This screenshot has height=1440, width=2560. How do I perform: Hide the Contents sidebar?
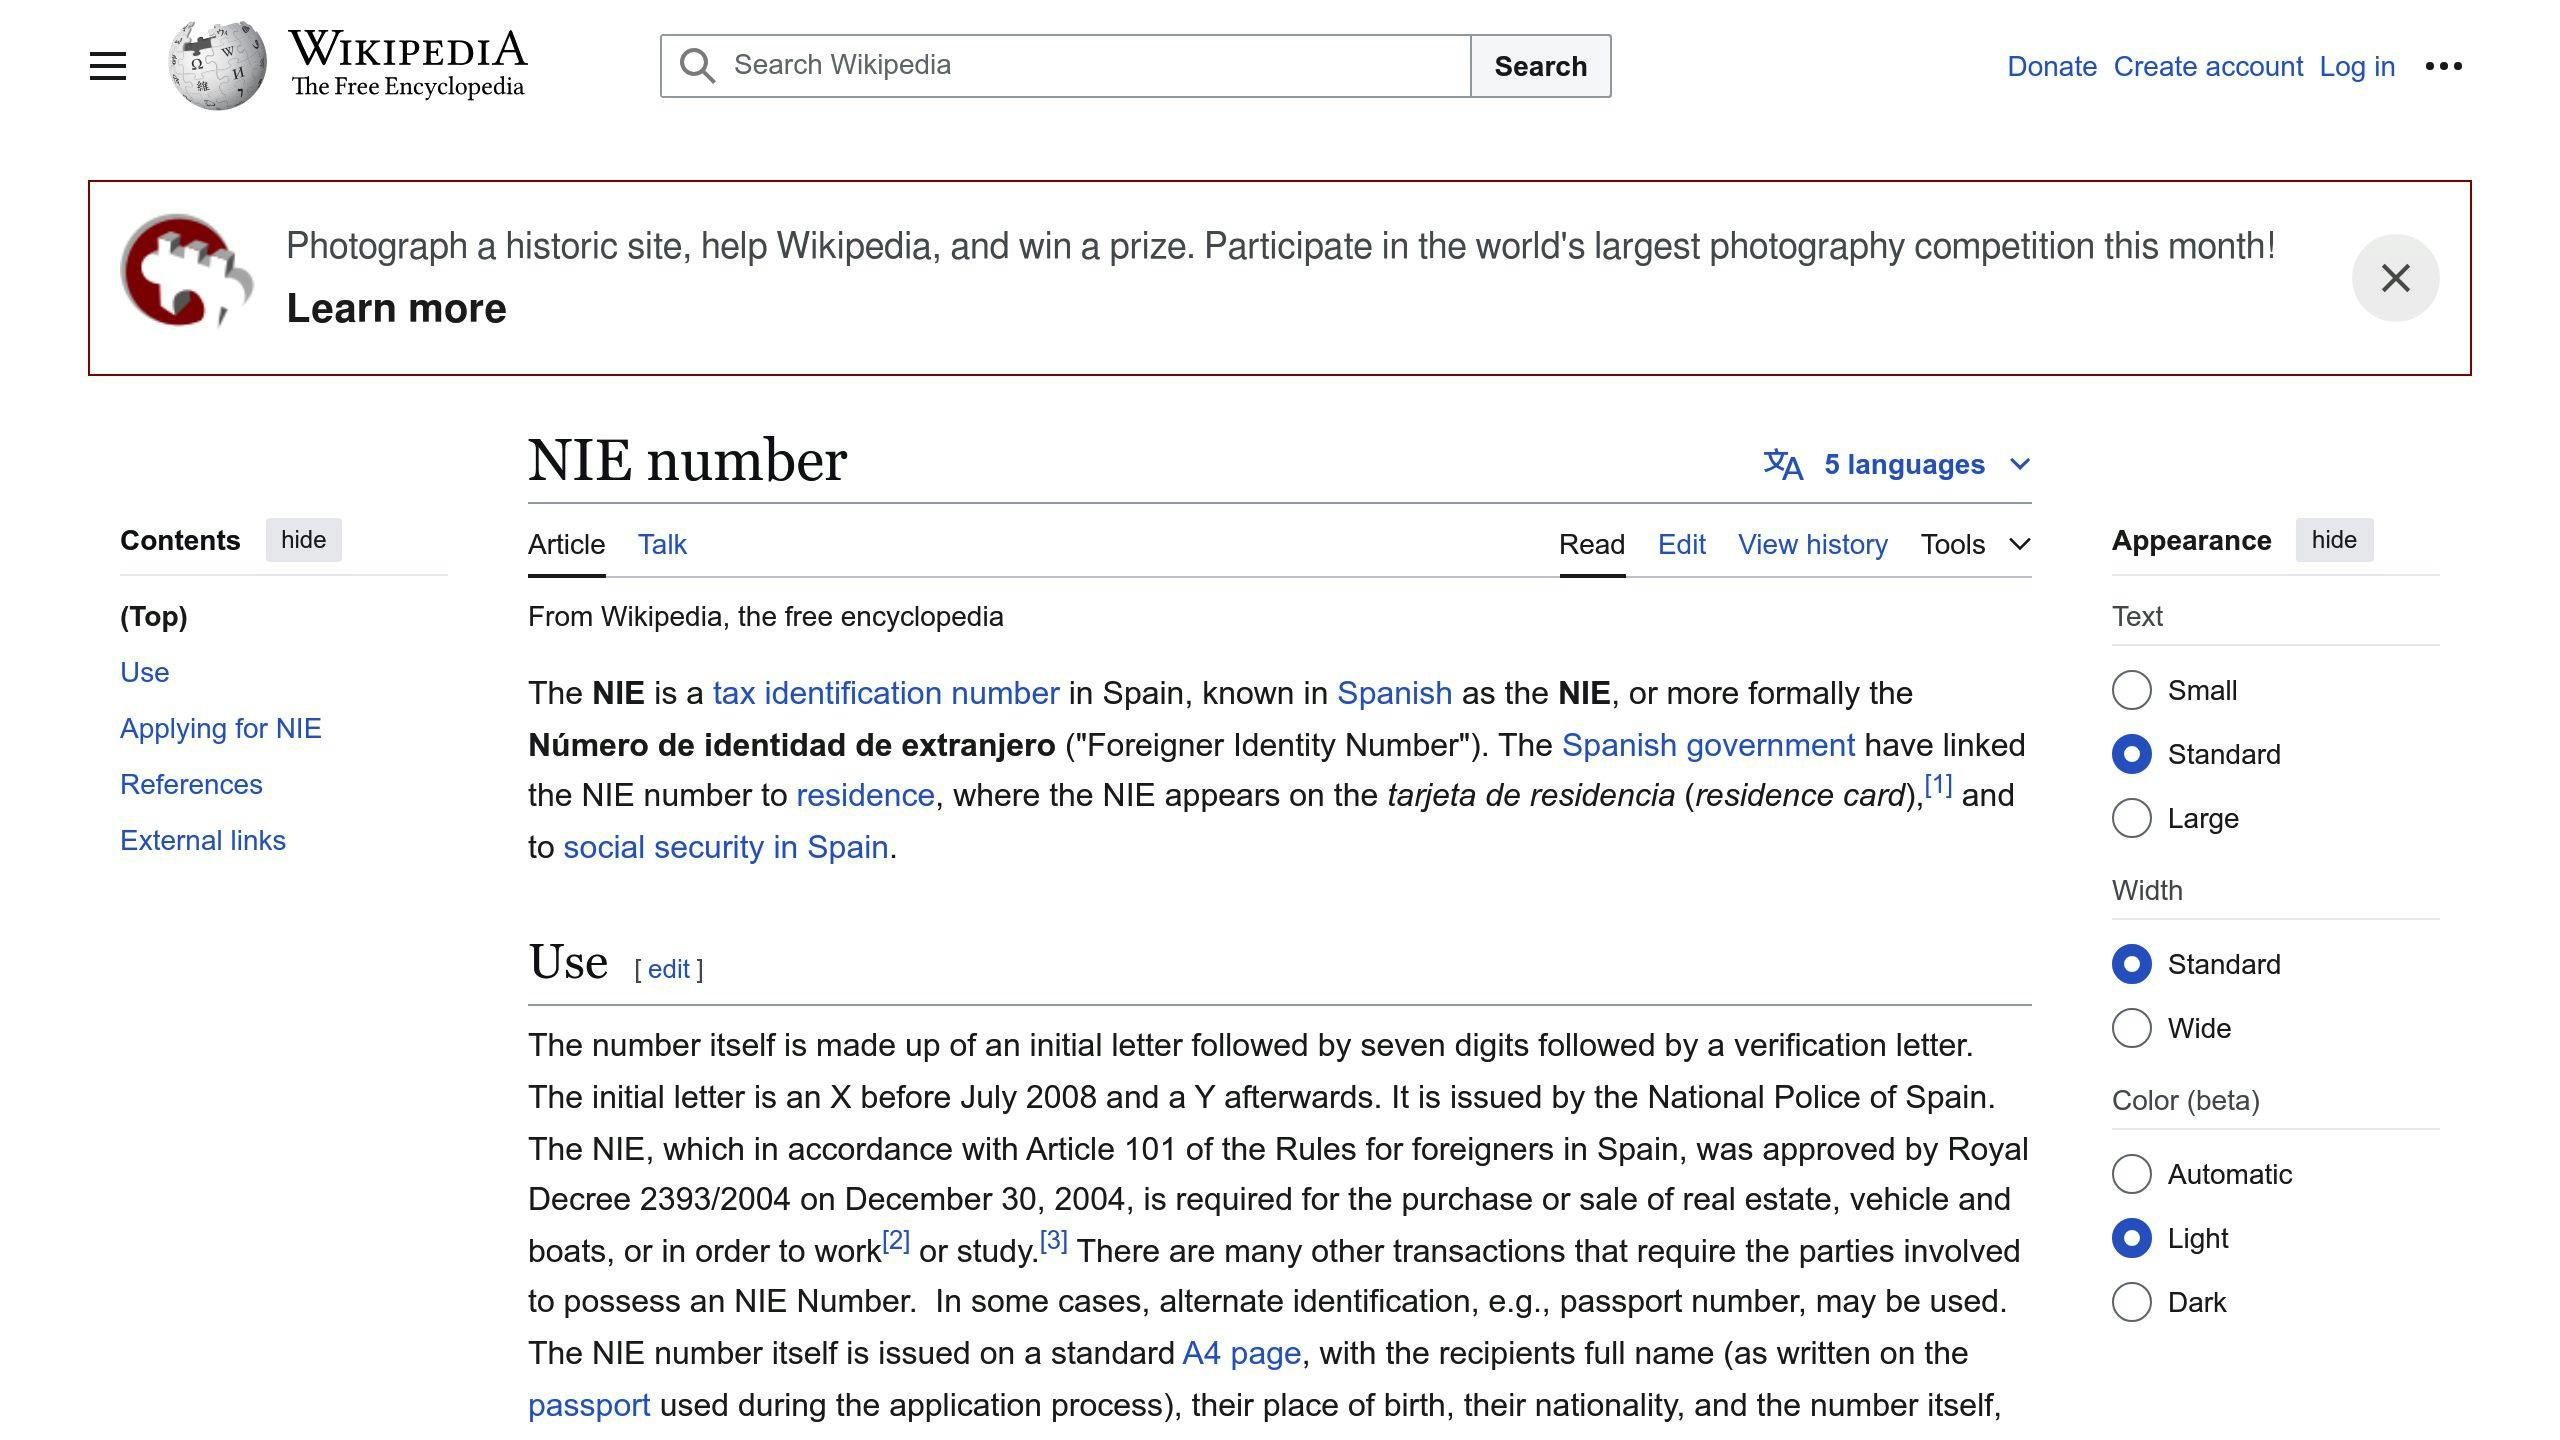303,540
